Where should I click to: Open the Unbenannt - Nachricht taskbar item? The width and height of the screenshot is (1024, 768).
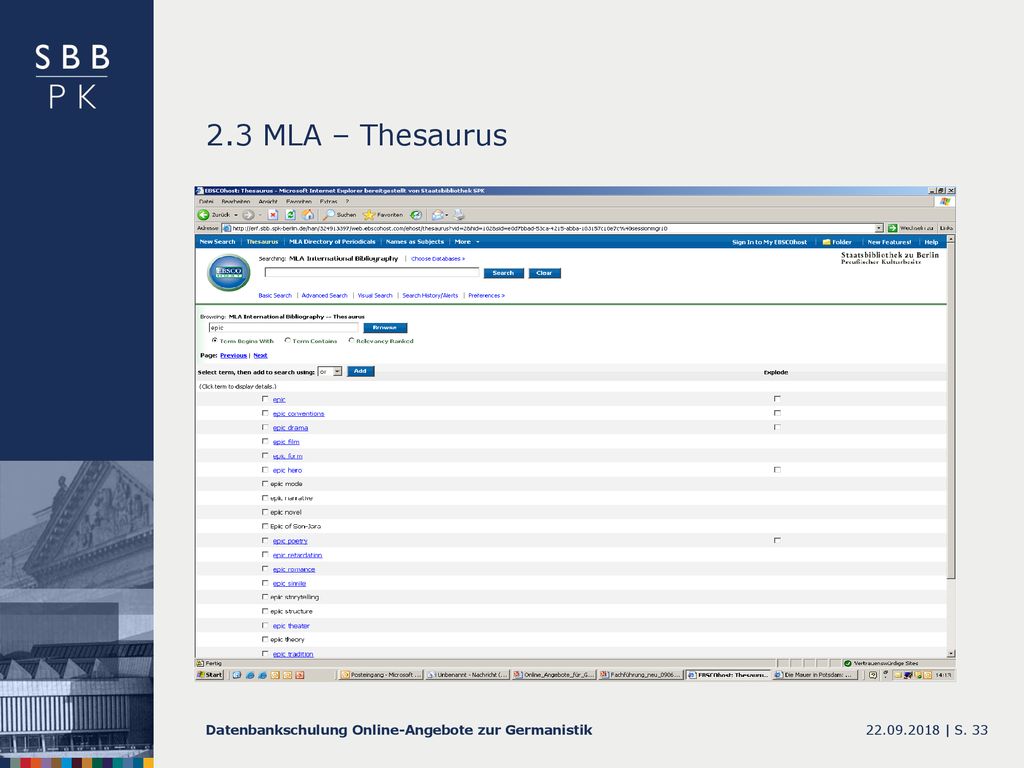(x=467, y=675)
